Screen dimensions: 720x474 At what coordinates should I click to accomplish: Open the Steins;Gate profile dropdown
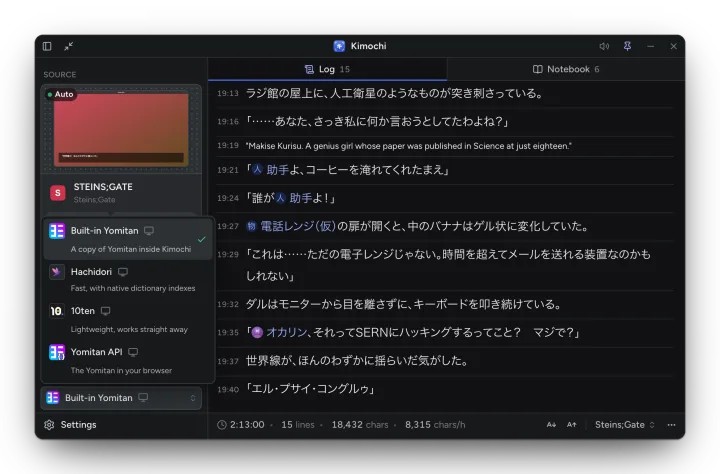tap(624, 425)
